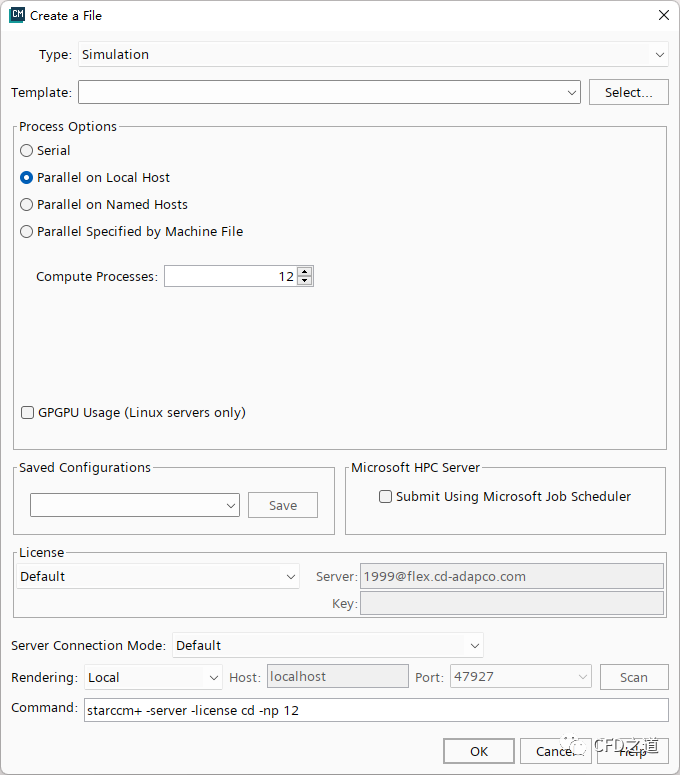The width and height of the screenshot is (680, 775).
Task: Expand the Template combo box
Action: point(329,93)
